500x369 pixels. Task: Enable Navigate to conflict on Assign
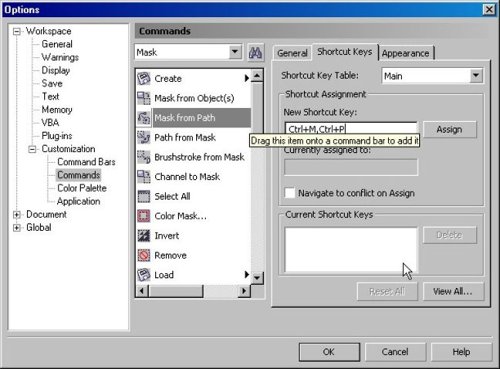290,193
